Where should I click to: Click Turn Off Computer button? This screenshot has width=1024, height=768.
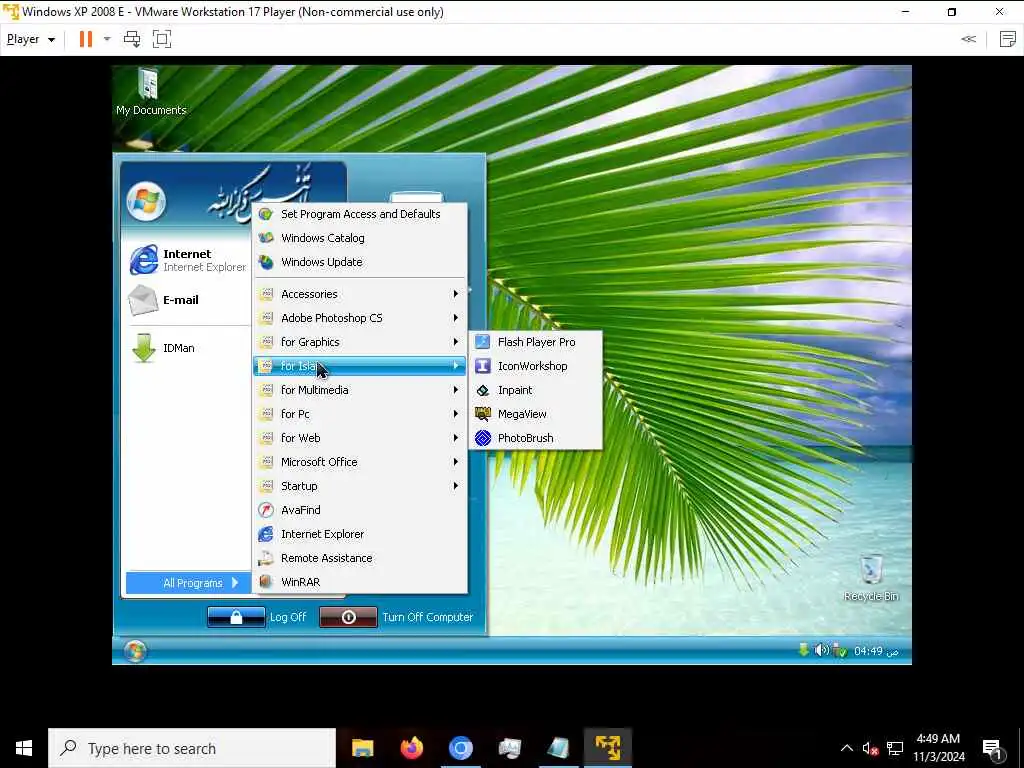(396, 617)
